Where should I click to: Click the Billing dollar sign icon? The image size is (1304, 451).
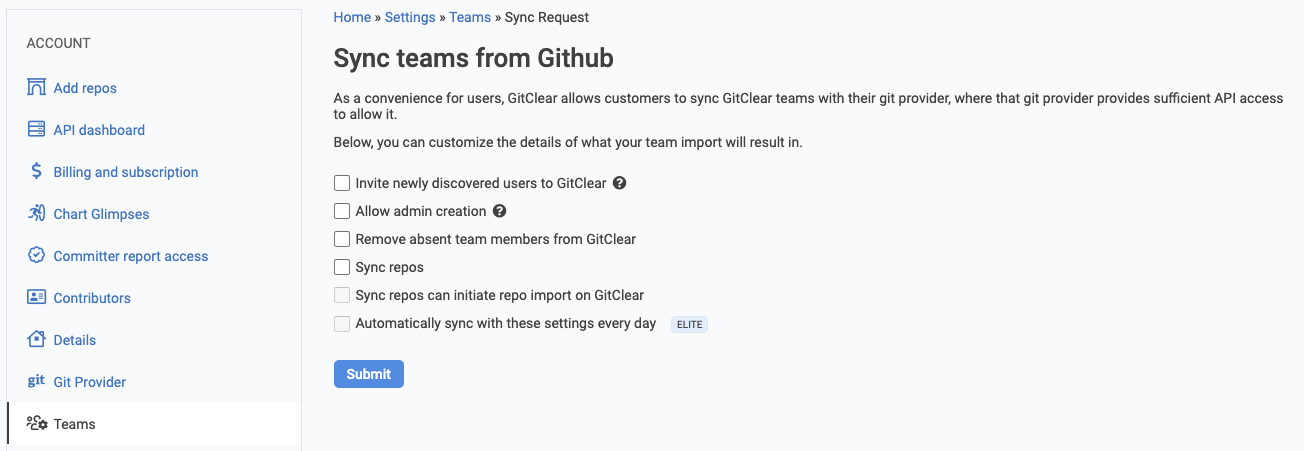click(x=36, y=171)
